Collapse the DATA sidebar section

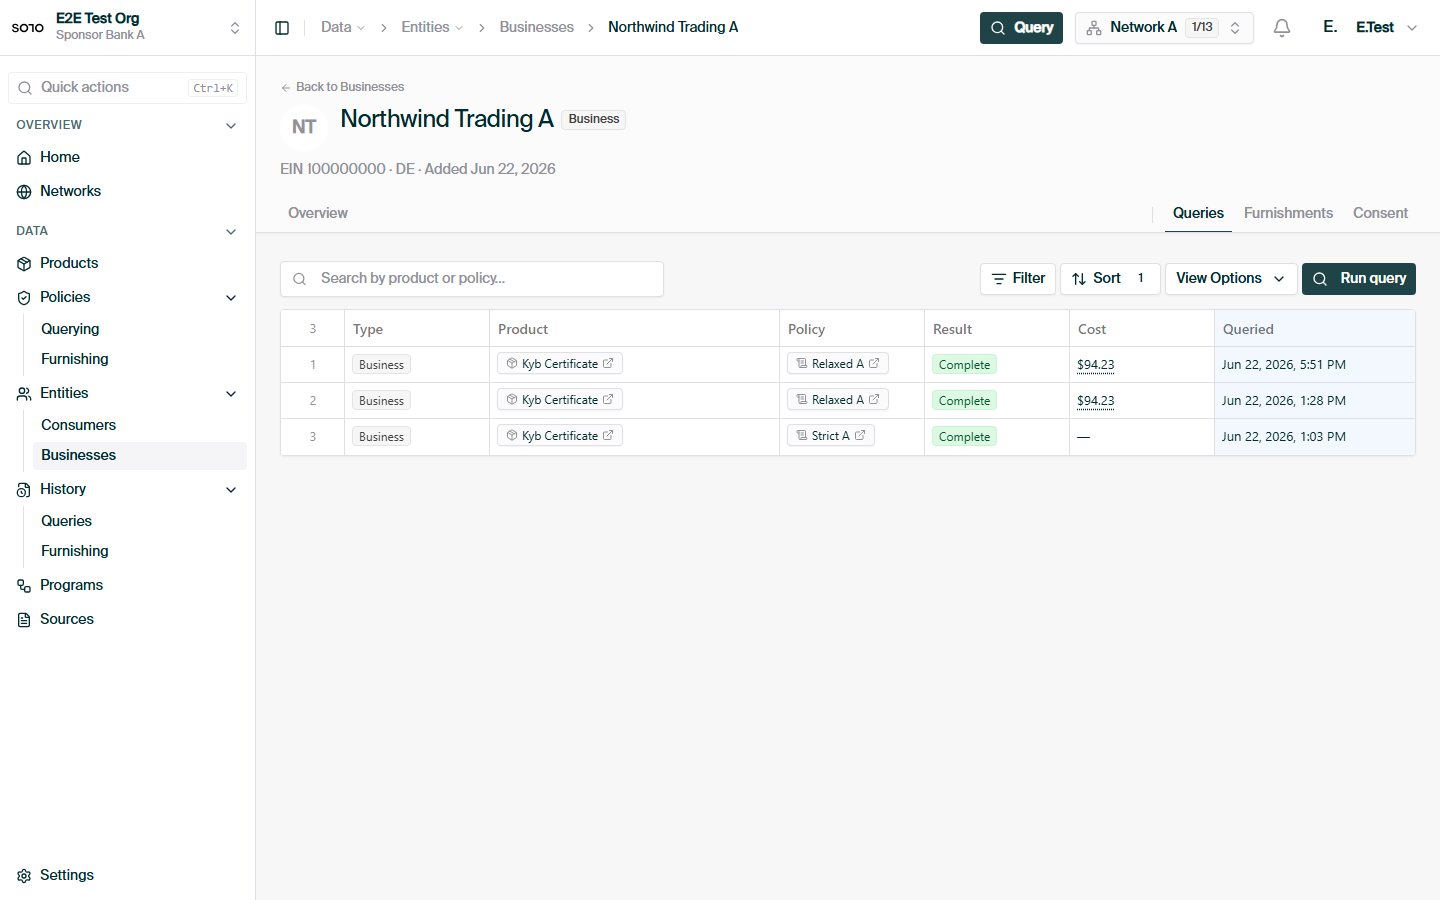(x=231, y=232)
